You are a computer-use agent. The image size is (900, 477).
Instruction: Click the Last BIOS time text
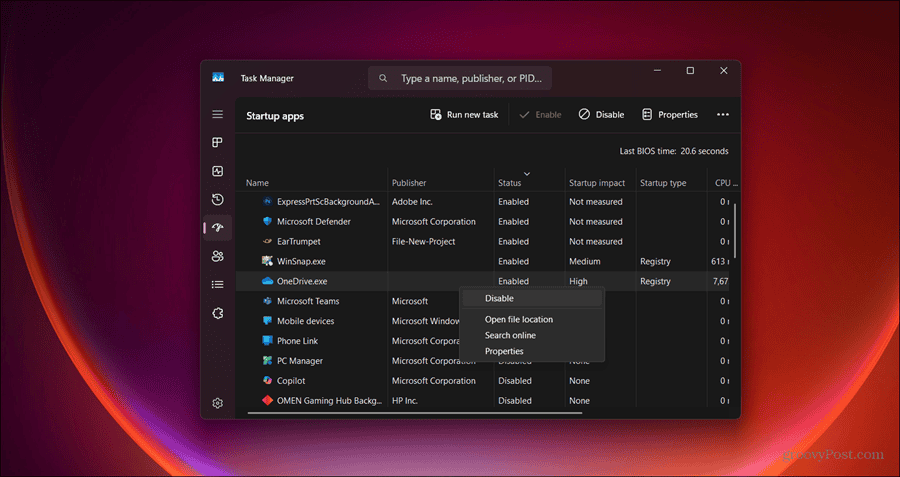point(674,152)
